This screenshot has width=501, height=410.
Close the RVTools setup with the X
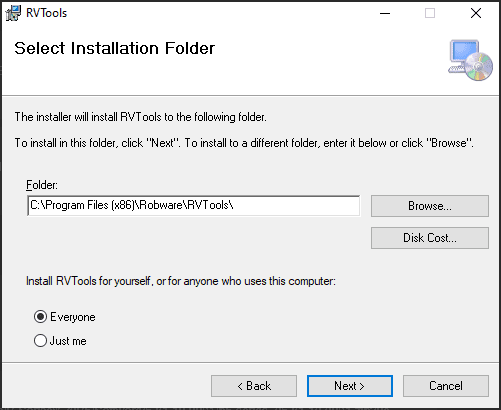pos(476,13)
